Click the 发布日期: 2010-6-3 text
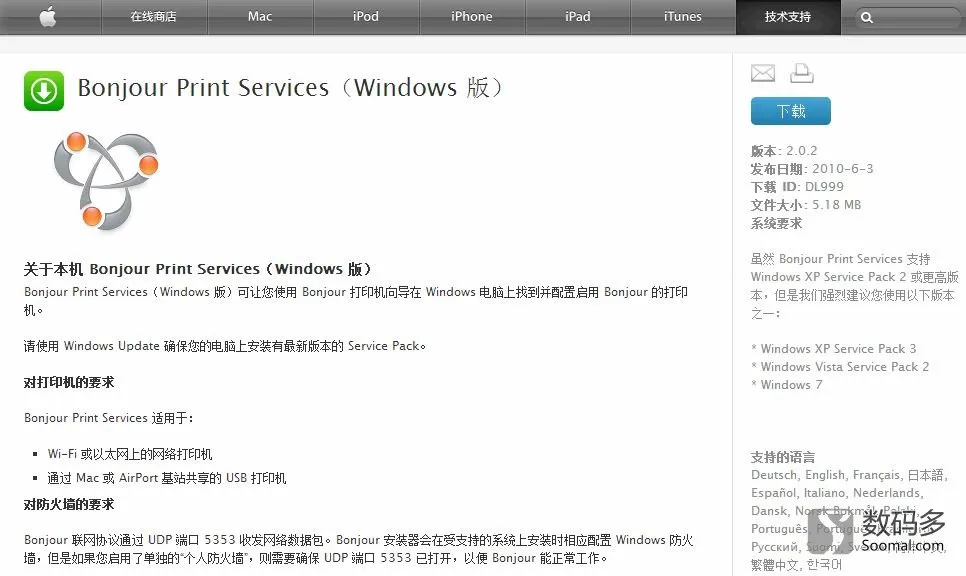The image size is (966, 576). (x=811, y=169)
